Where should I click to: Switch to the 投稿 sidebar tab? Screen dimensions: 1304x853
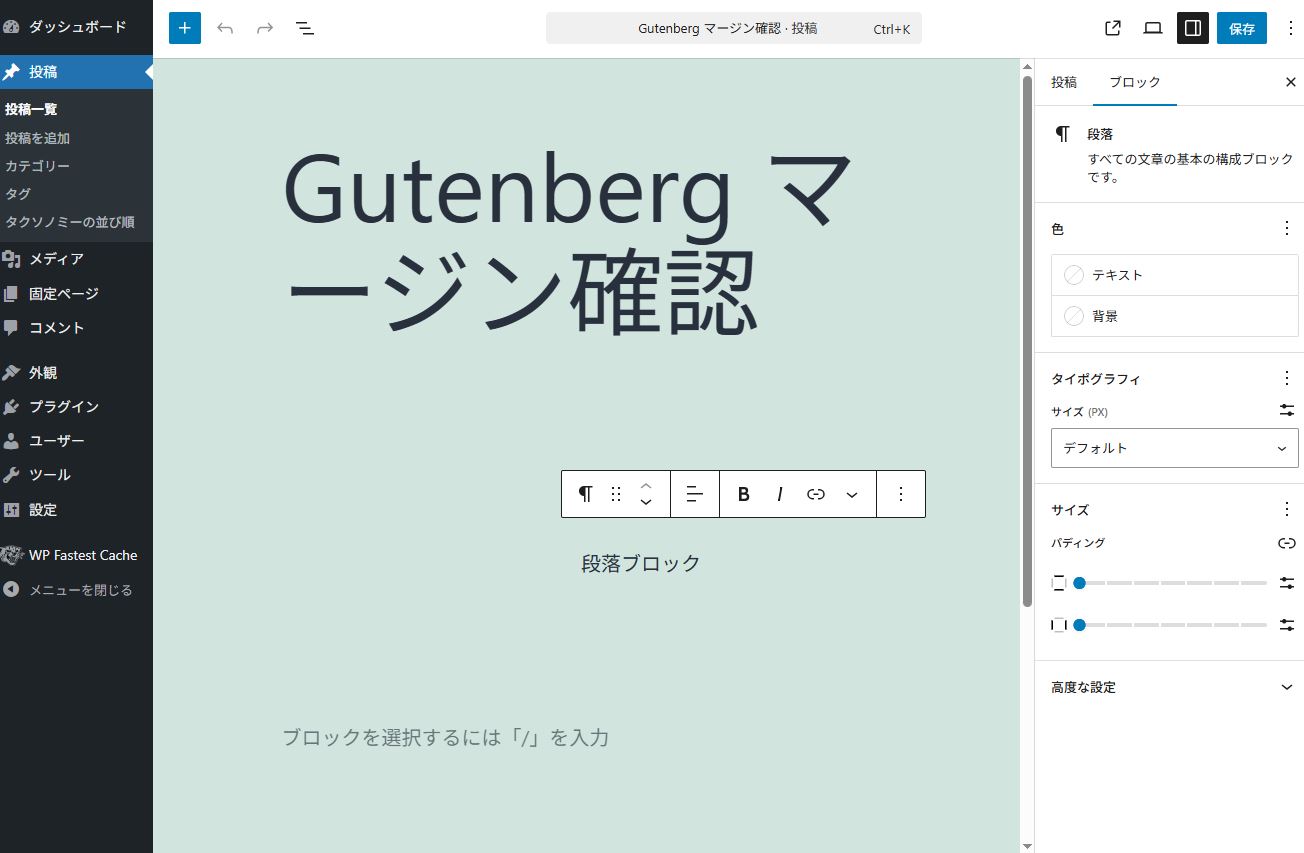coord(1064,82)
